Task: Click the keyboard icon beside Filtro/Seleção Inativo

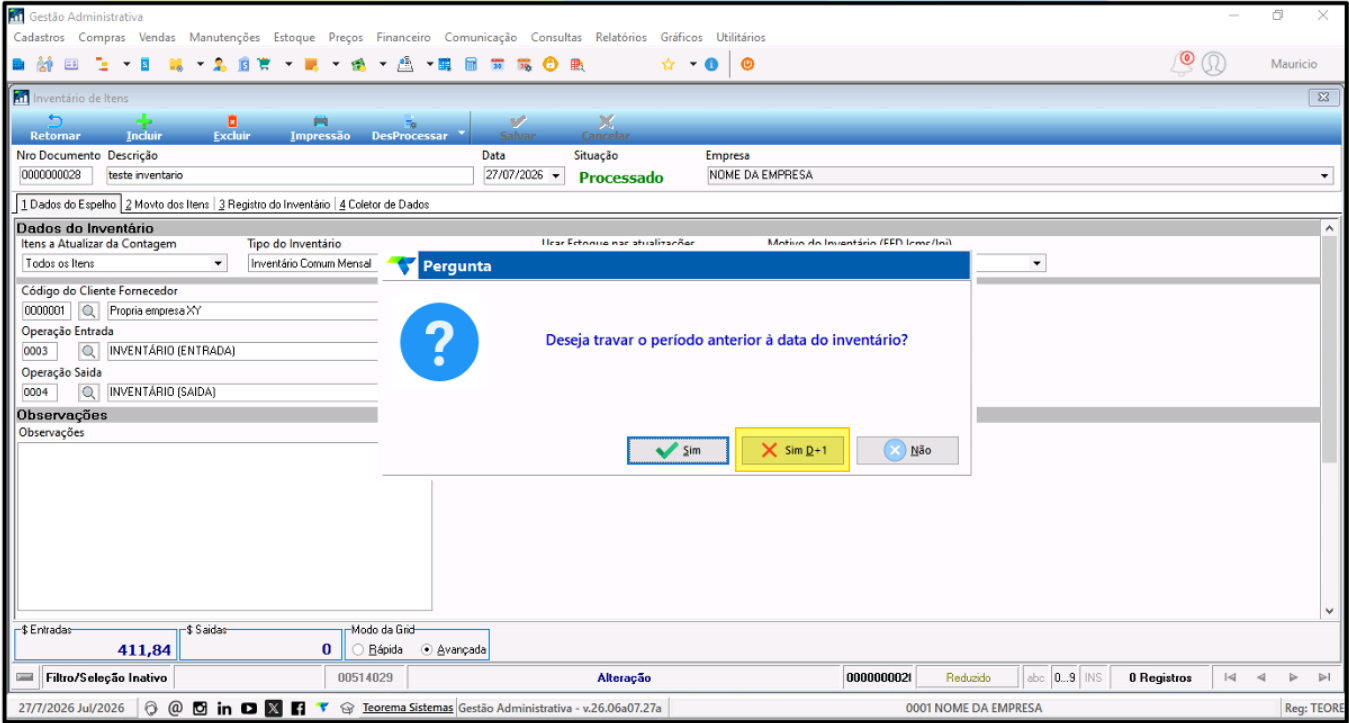Action: 26,677
